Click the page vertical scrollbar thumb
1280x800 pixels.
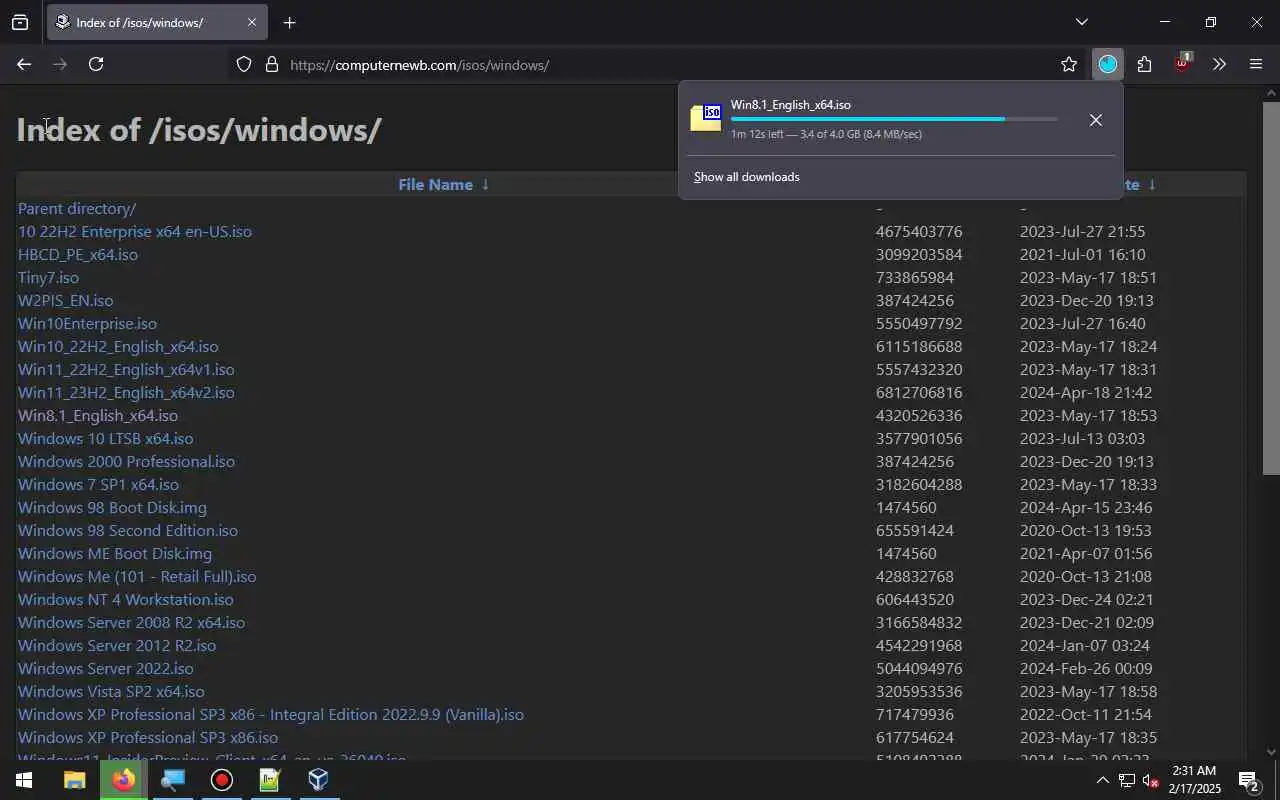tap(1271, 288)
